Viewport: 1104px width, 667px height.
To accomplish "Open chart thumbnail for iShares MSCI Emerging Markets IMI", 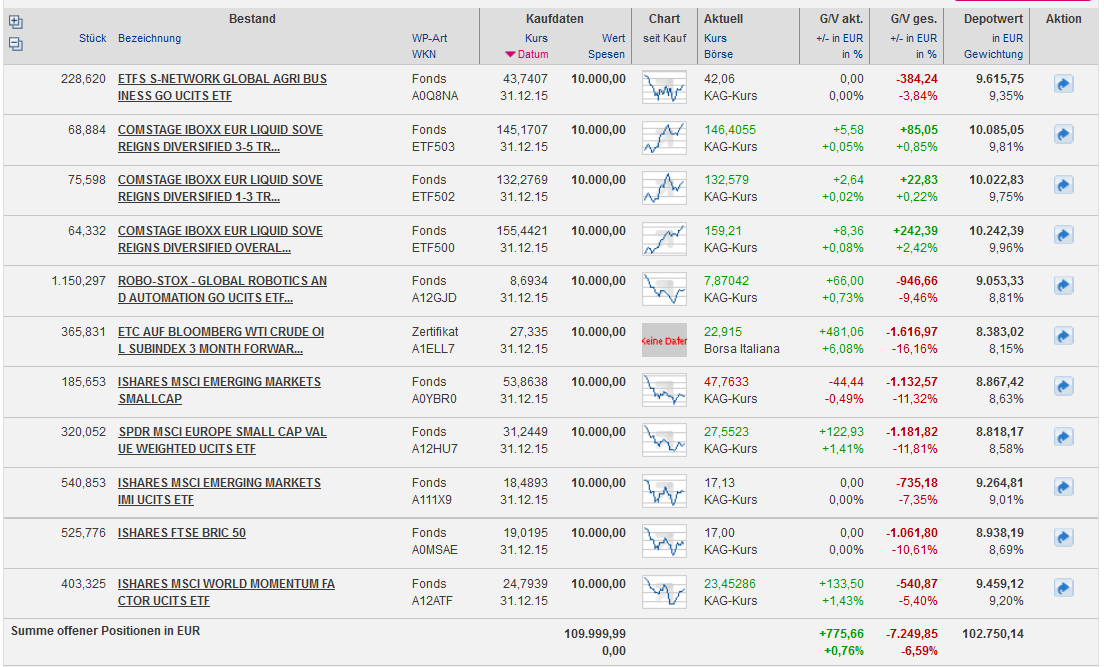I will [664, 491].
